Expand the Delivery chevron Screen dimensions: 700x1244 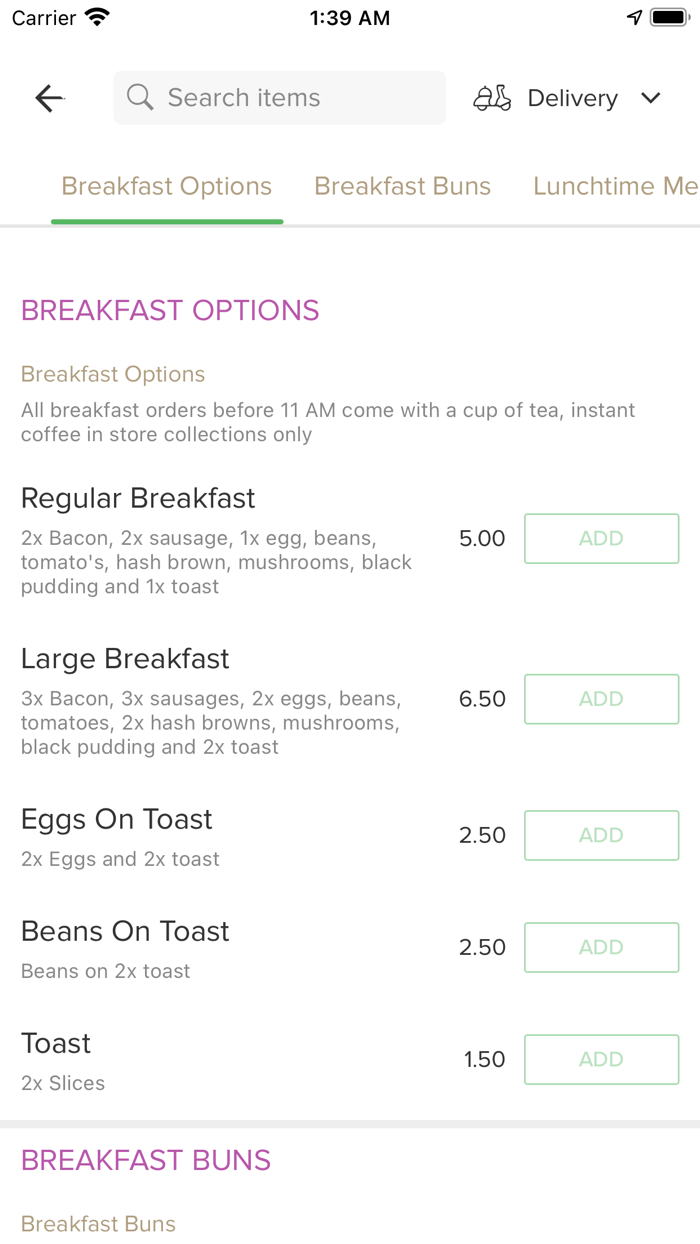[651, 98]
